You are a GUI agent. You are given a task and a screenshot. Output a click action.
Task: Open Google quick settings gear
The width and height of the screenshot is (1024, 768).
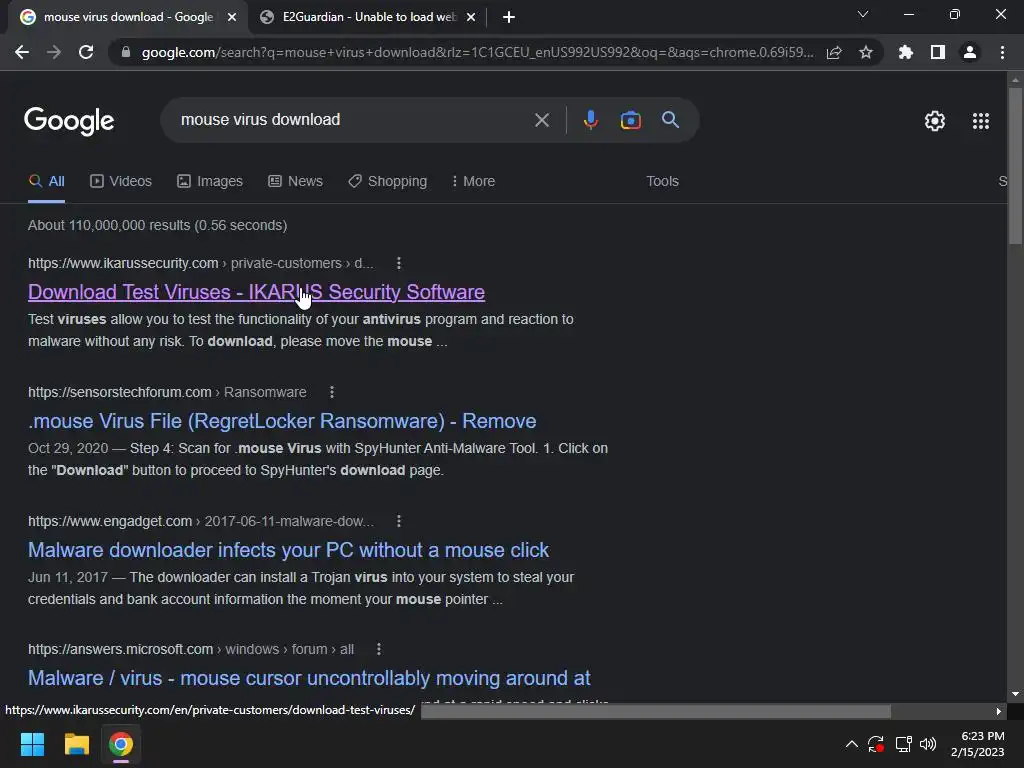[x=935, y=121]
